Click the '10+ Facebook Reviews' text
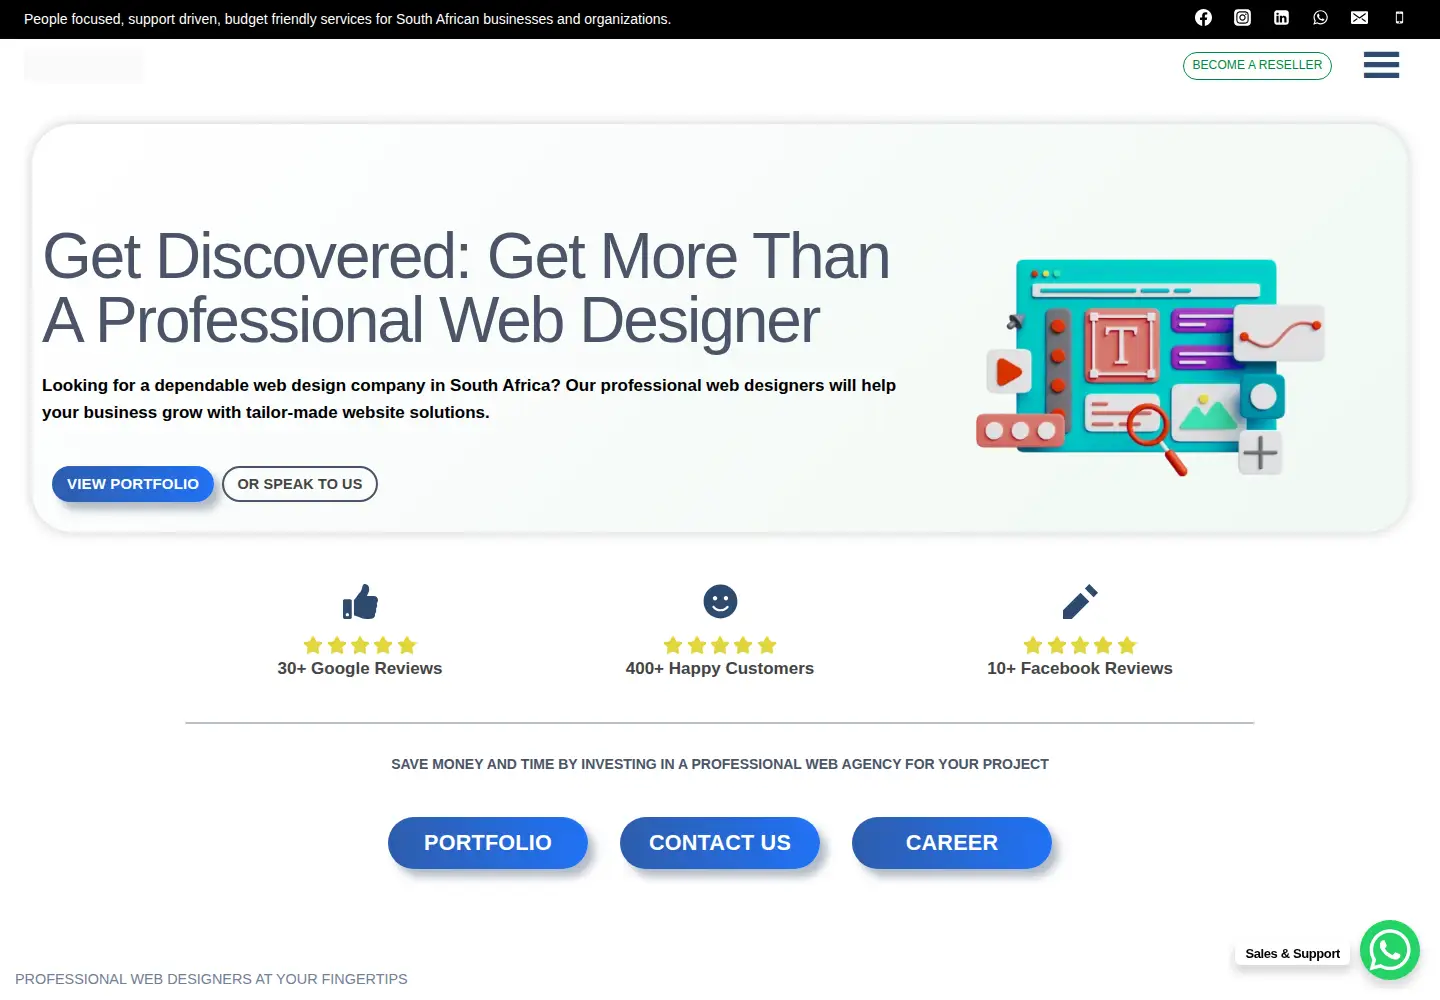Screen dimensions: 1440x1000 [1080, 669]
